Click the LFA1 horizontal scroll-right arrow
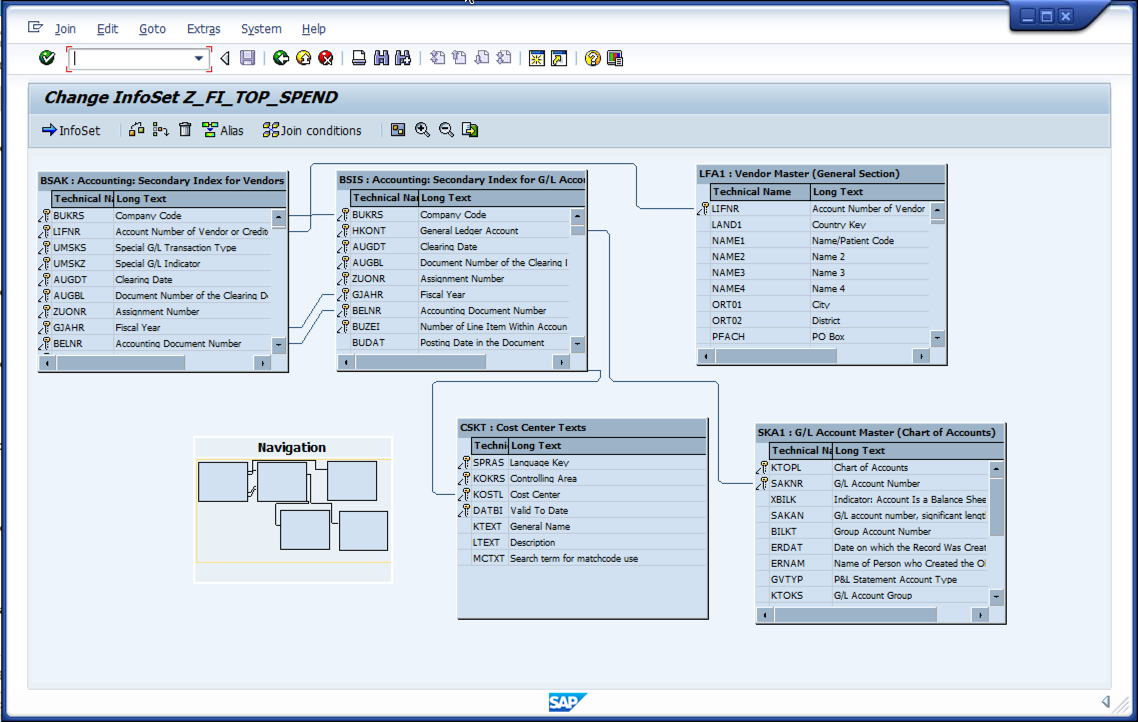 coord(922,356)
